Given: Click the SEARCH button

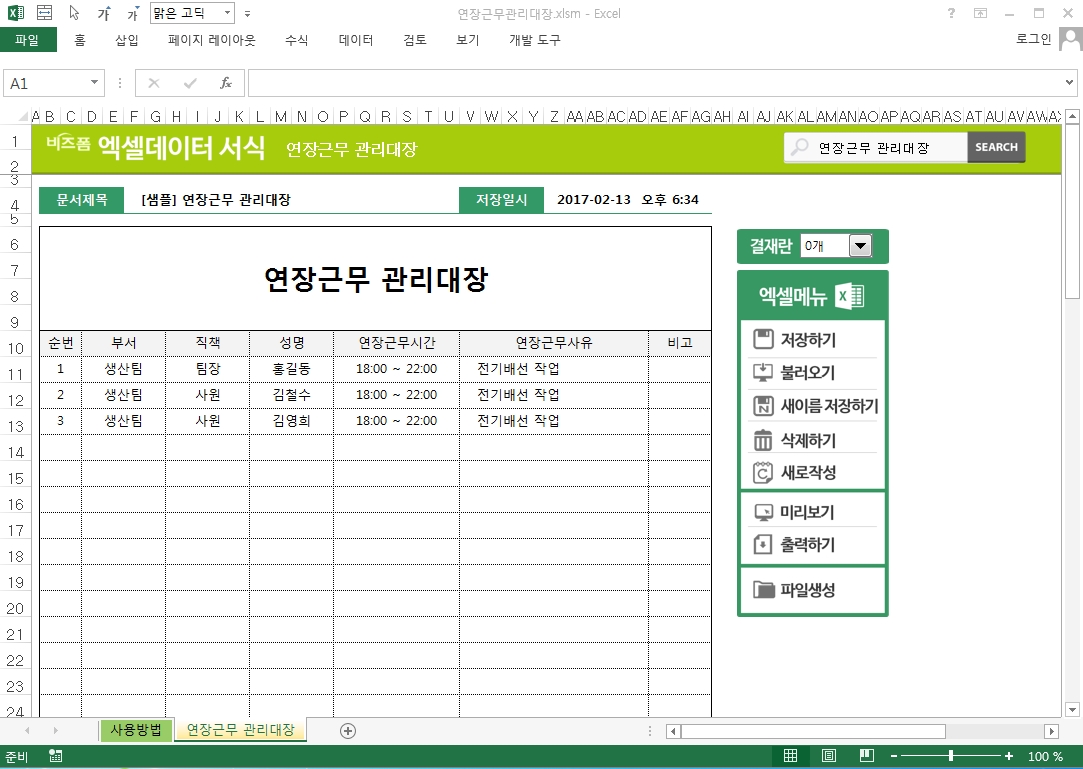Looking at the screenshot, I should (x=996, y=147).
